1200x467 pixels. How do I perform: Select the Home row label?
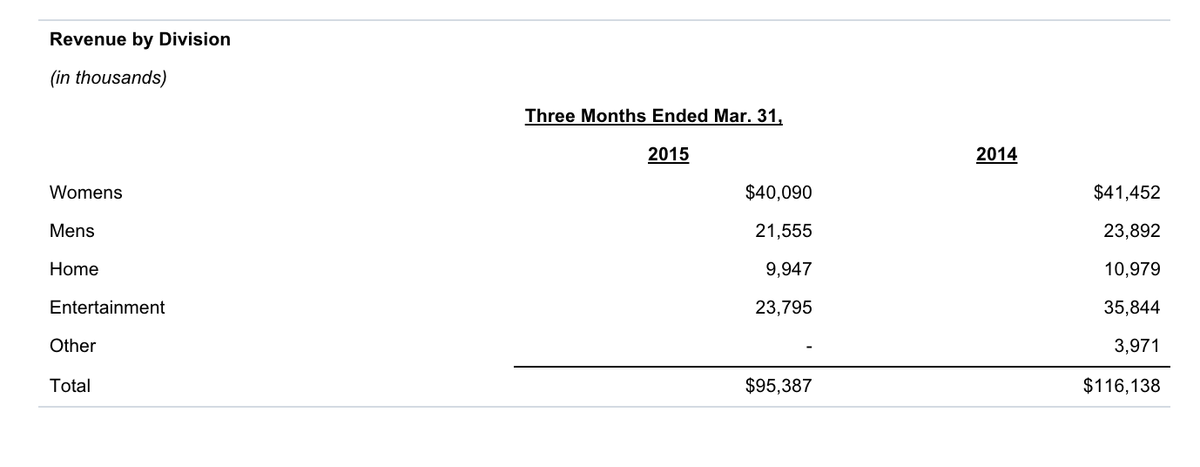(74, 269)
